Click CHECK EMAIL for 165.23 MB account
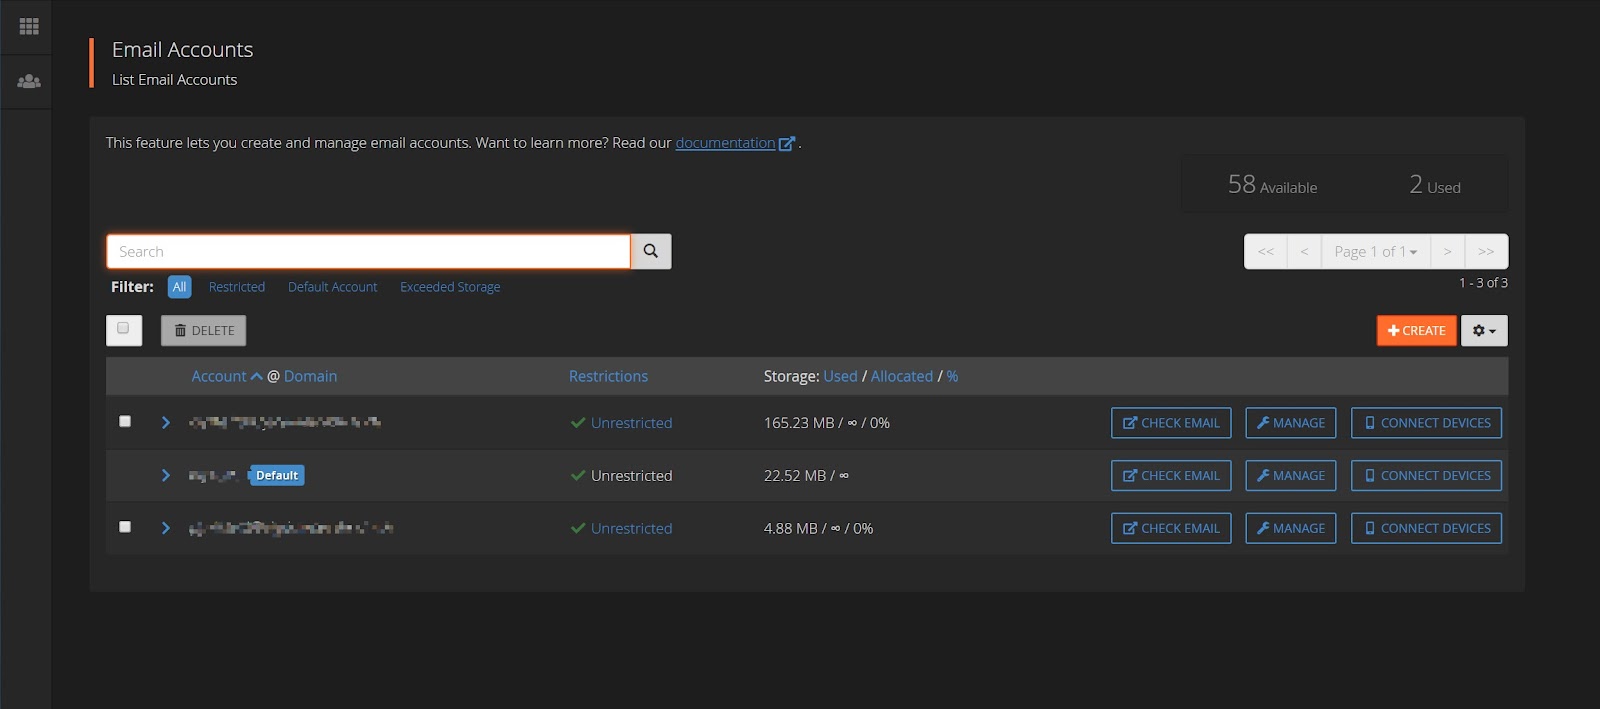This screenshot has height=709, width=1600. [1171, 423]
